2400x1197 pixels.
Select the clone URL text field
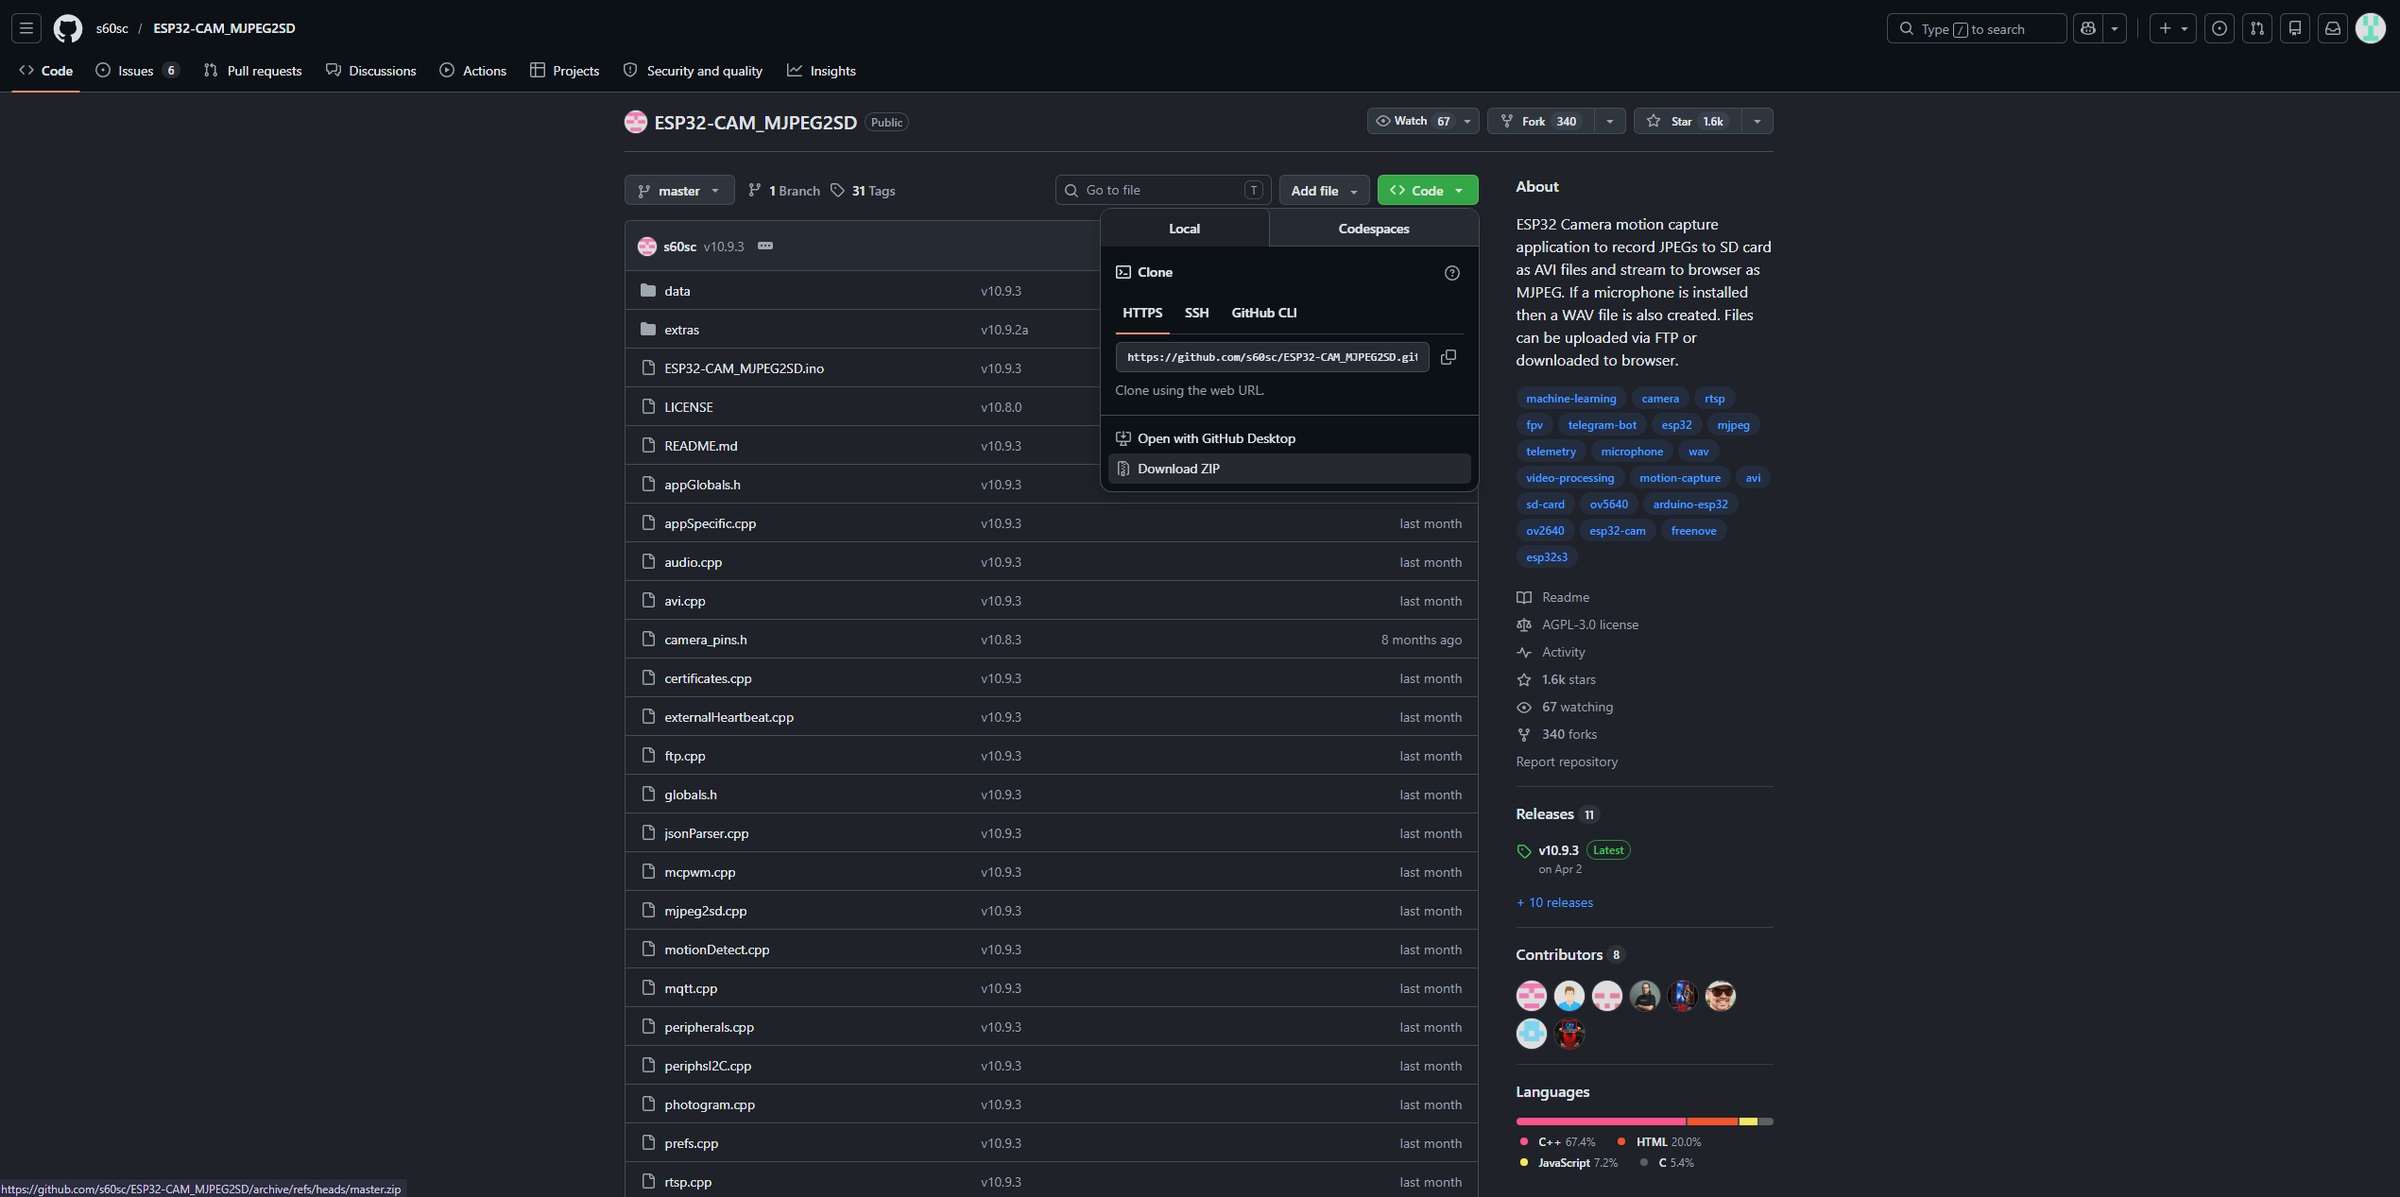pyautogui.click(x=1272, y=357)
